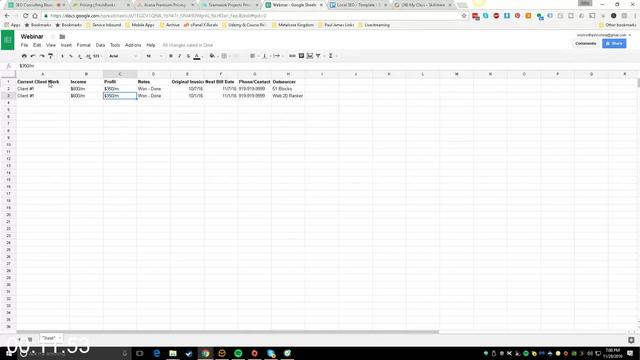The image size is (640, 360).
Task: Click the move-to-folder icon beside title
Action: click(62, 37)
